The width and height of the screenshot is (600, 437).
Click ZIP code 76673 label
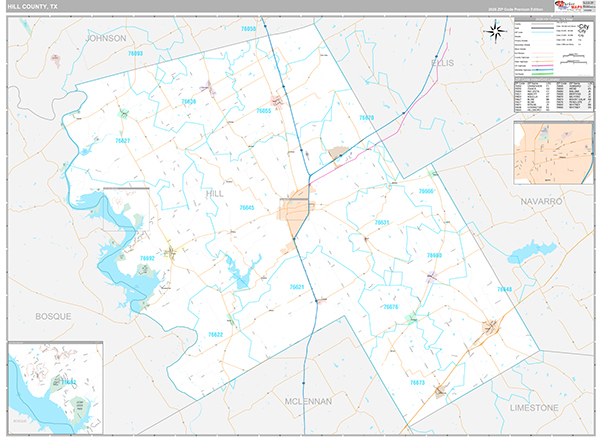pos(417,383)
